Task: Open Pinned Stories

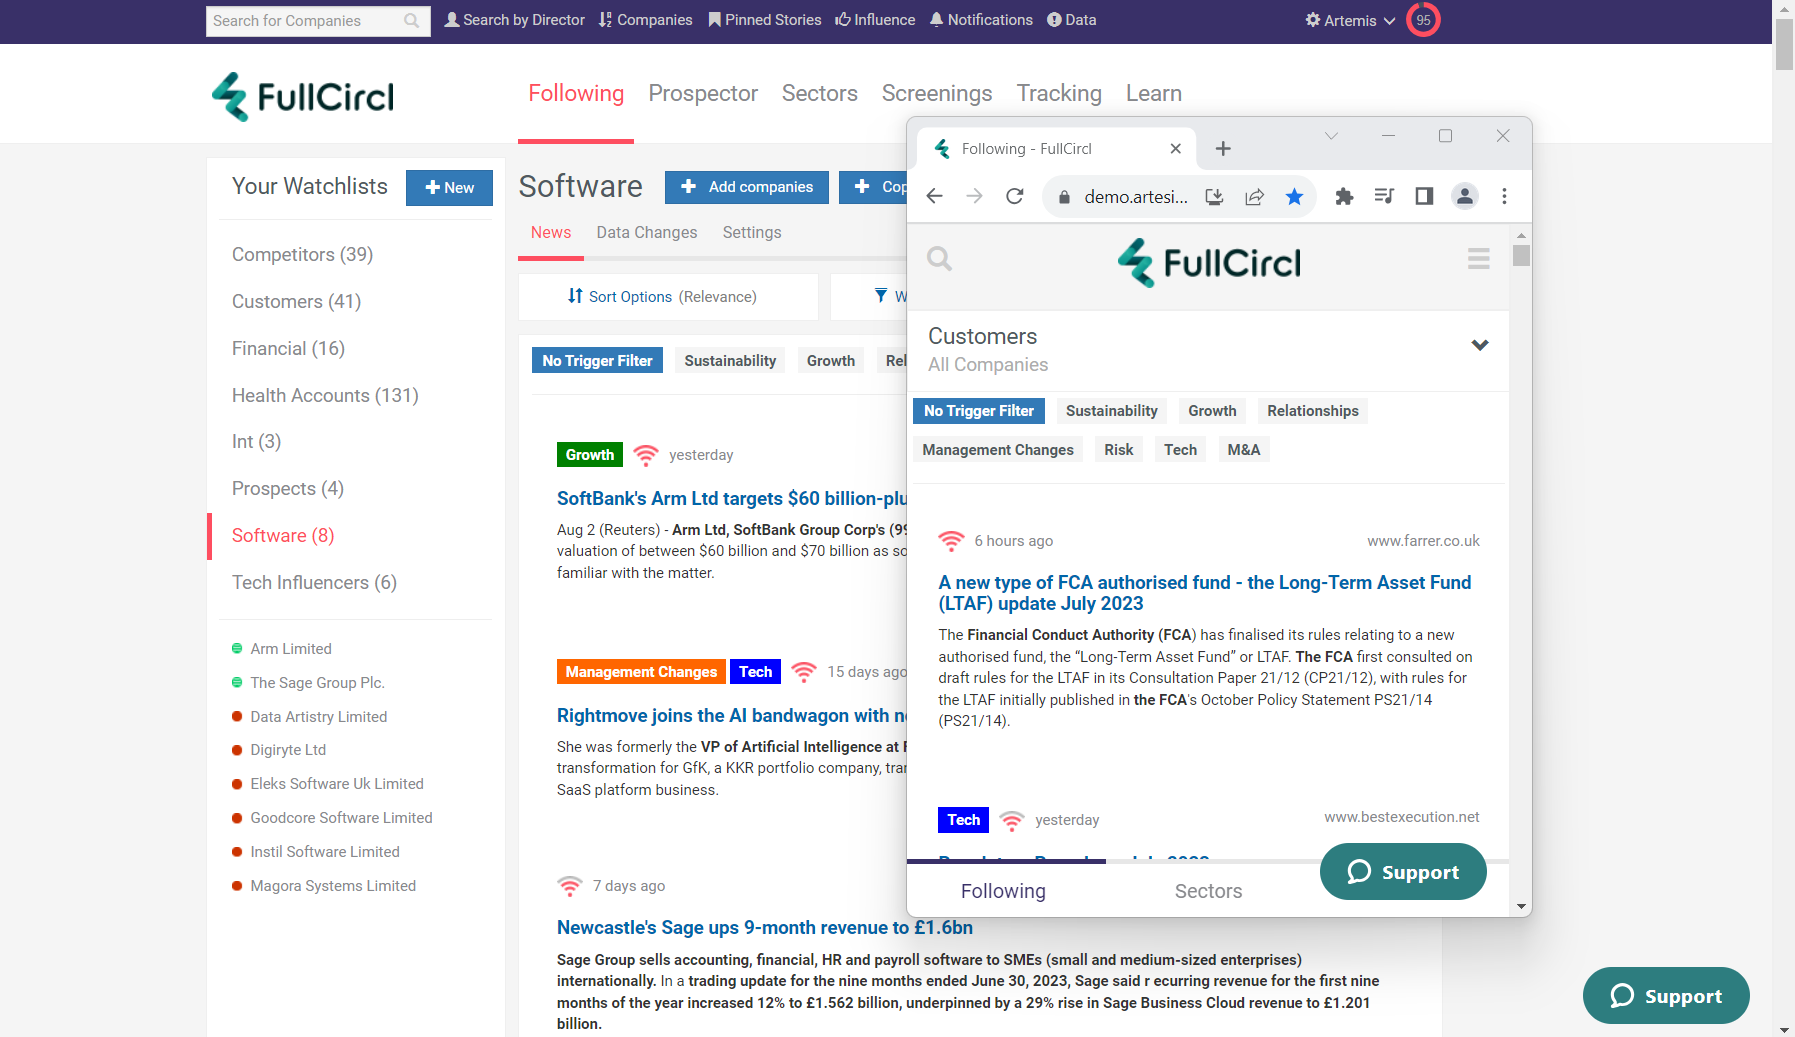Action: tap(765, 20)
